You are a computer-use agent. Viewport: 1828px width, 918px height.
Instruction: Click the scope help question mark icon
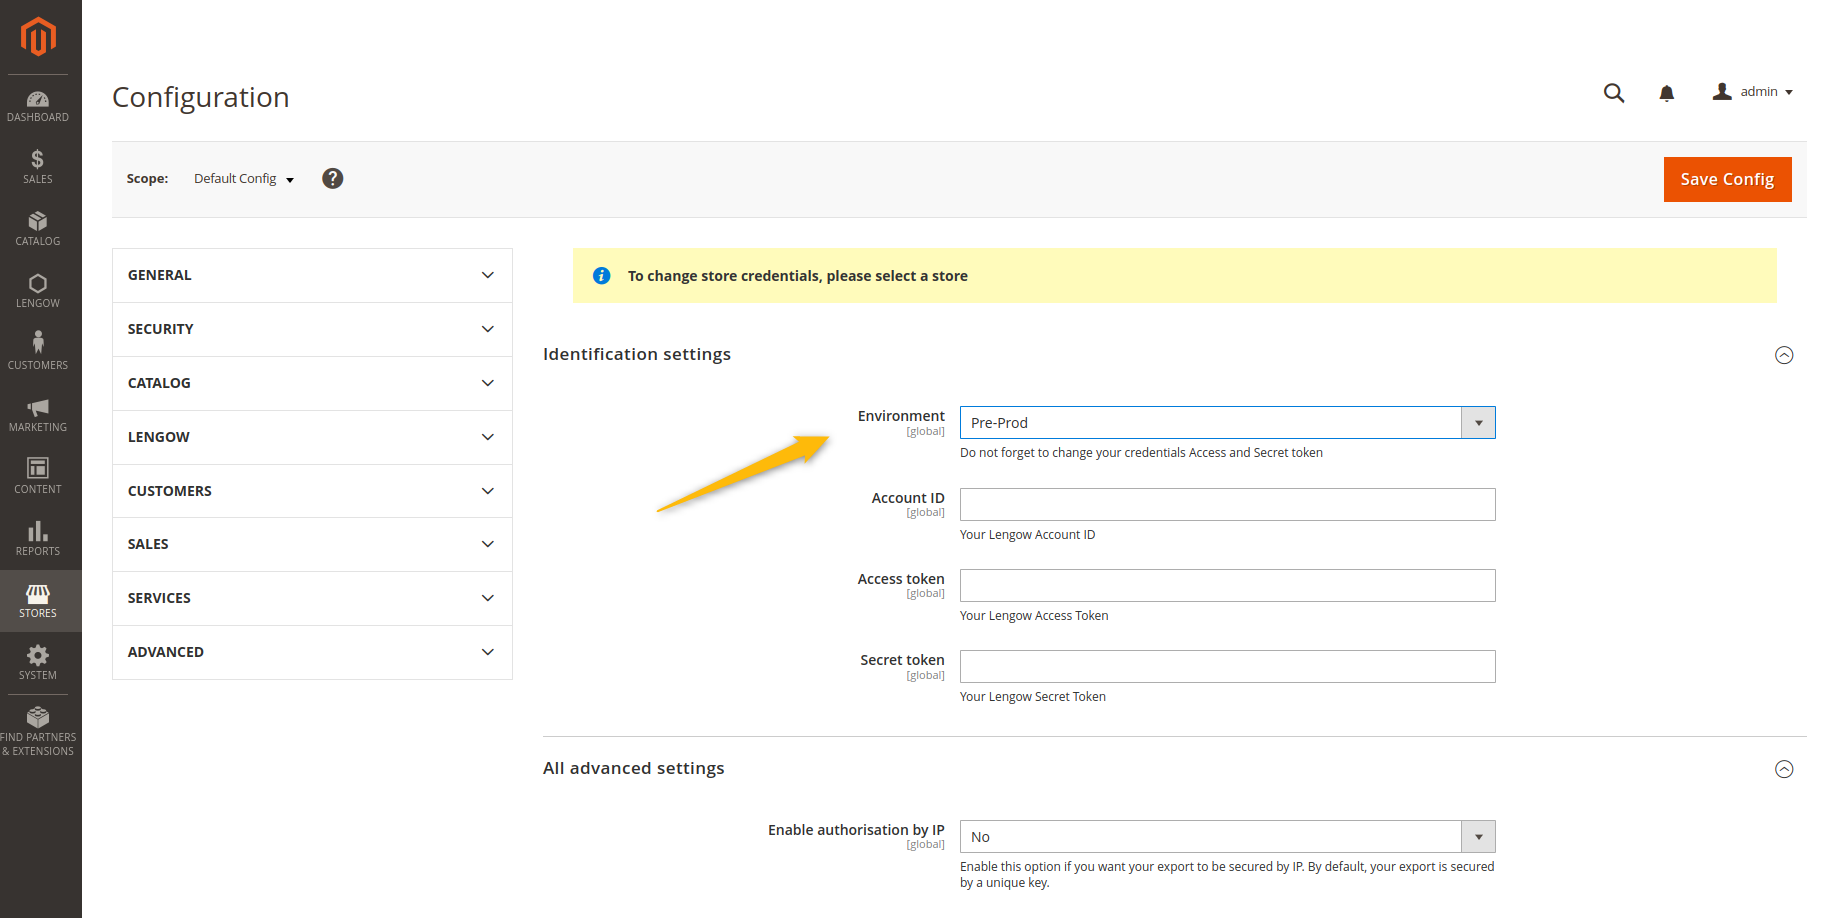click(333, 178)
